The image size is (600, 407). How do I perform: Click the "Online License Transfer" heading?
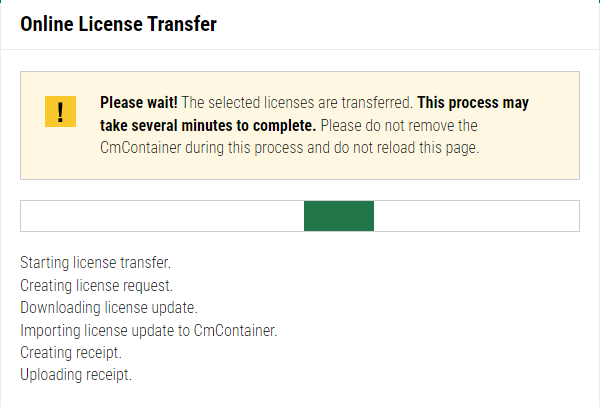(118, 24)
